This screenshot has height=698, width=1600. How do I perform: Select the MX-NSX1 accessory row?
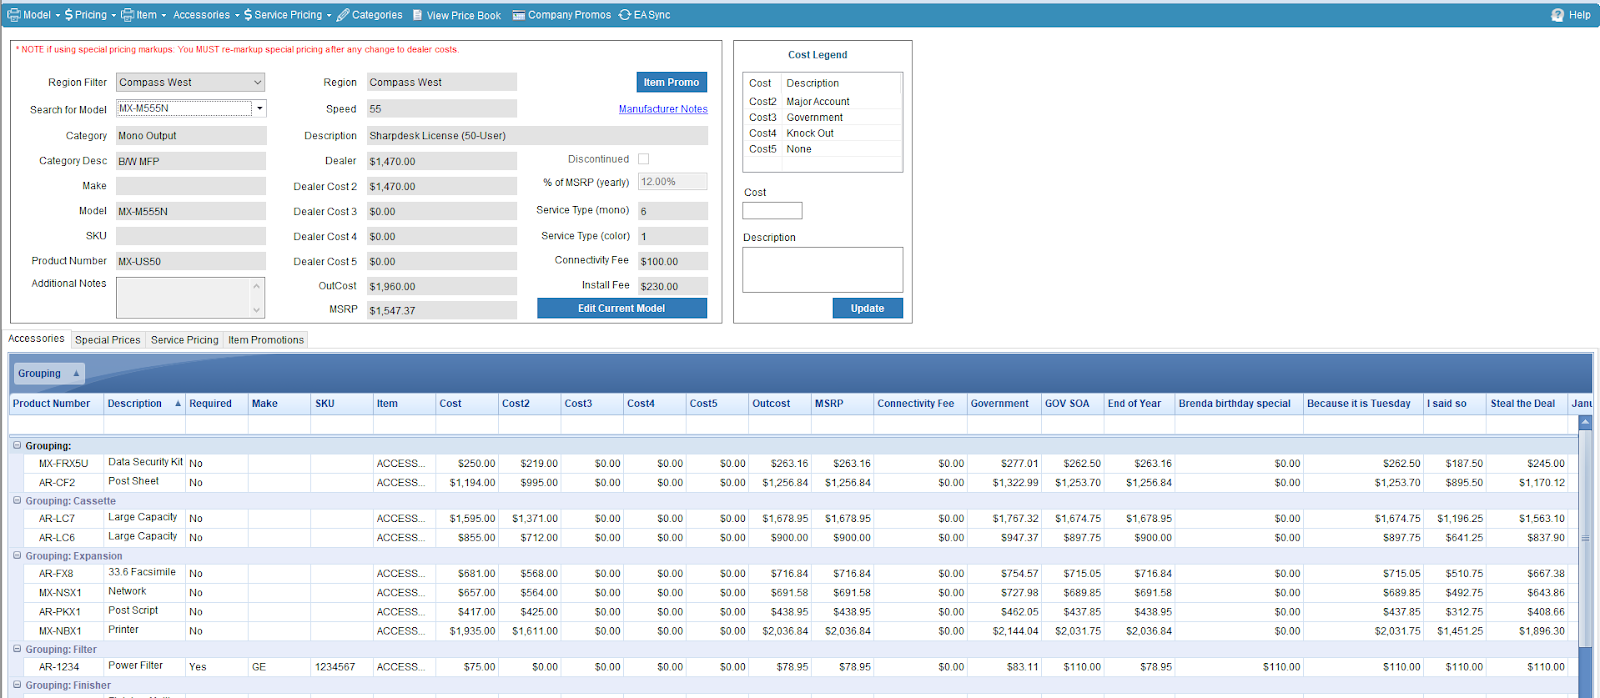800,592
